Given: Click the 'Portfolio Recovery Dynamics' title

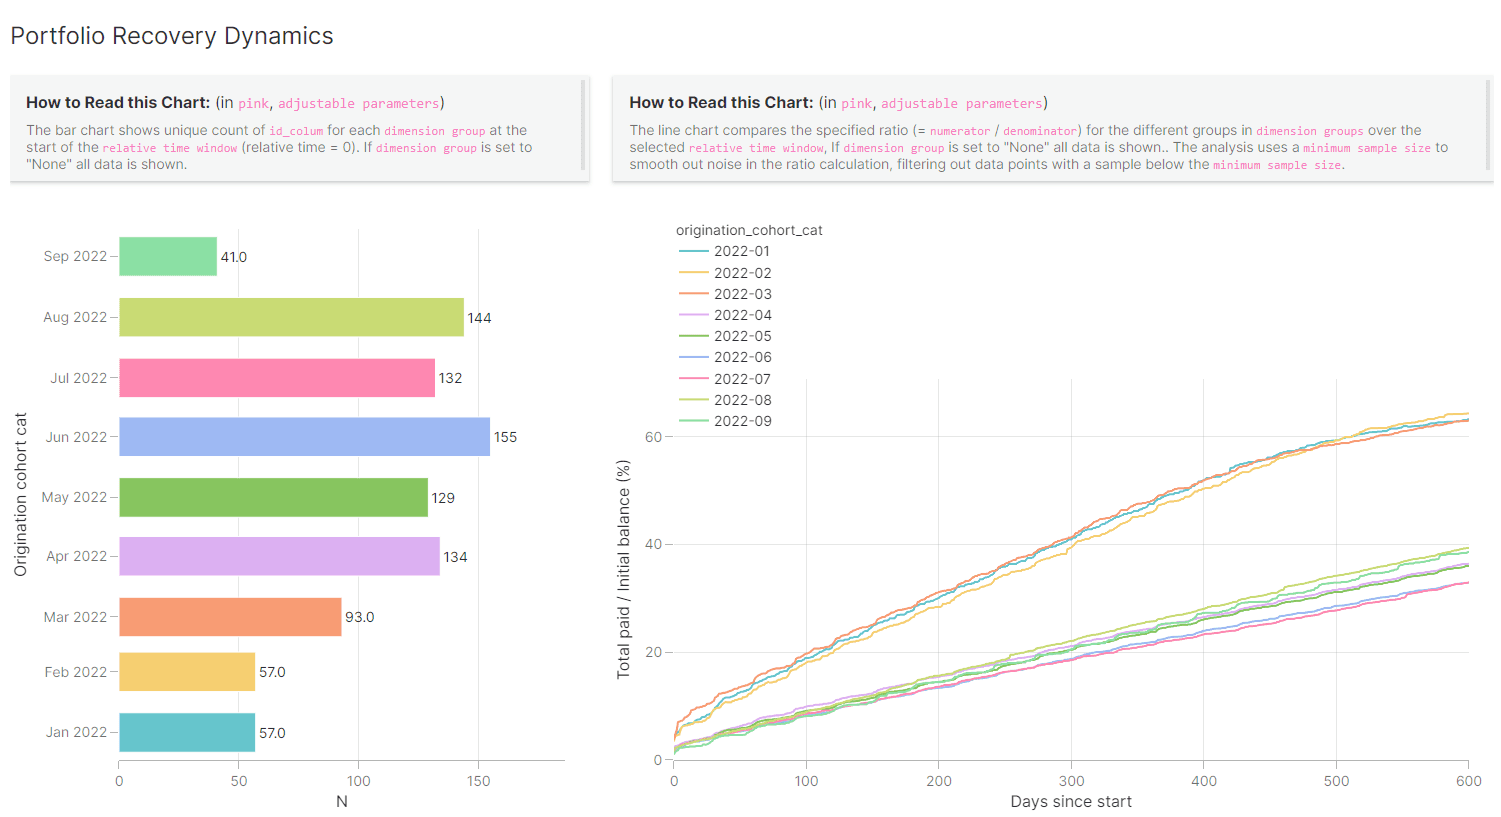Looking at the screenshot, I should [x=172, y=36].
